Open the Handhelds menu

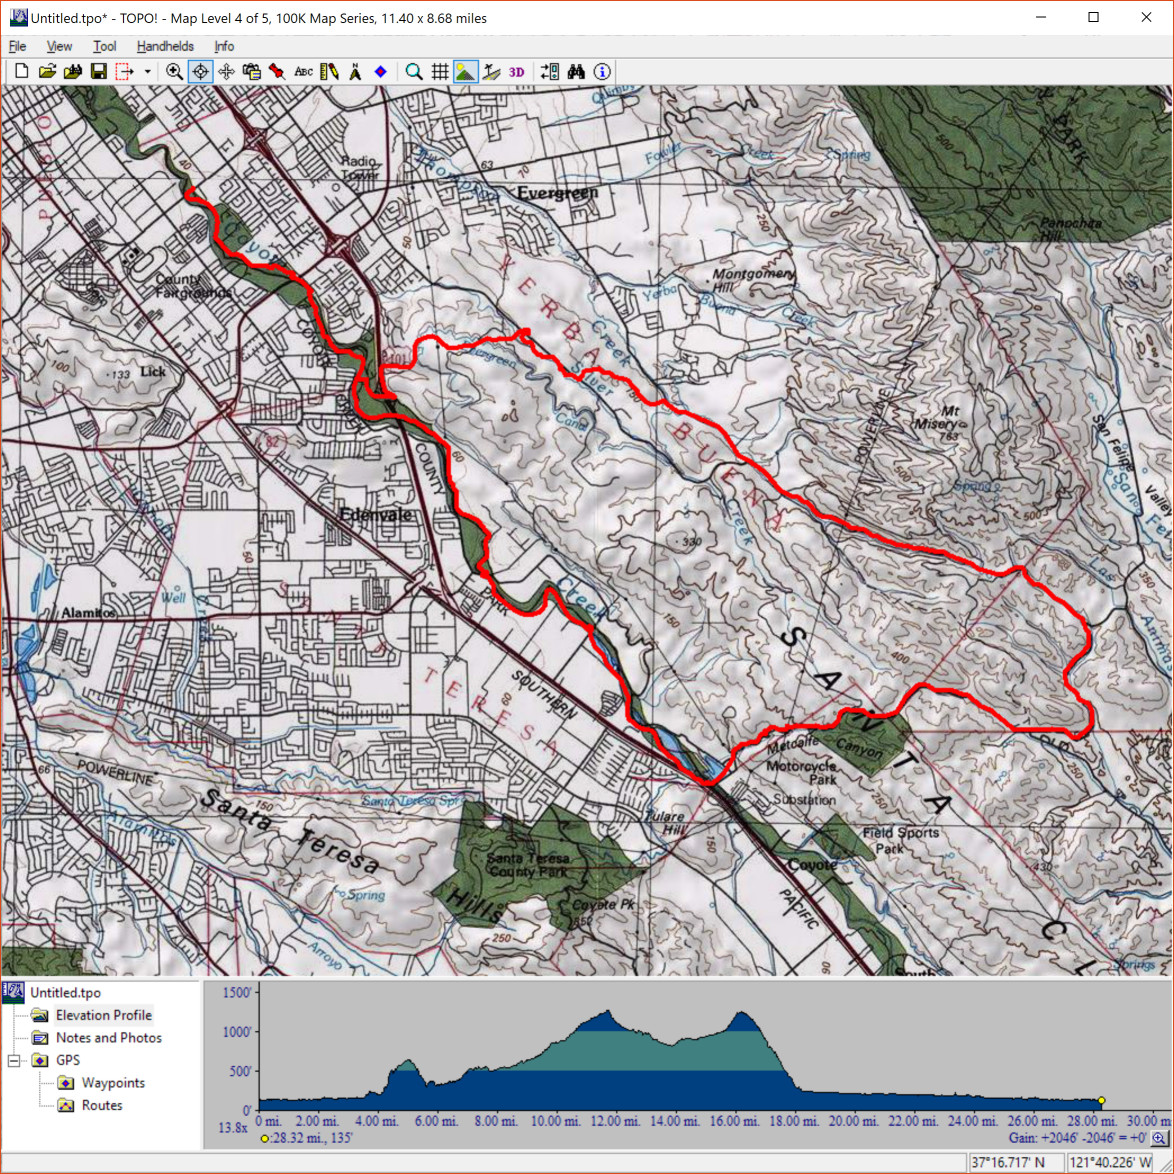tap(165, 46)
